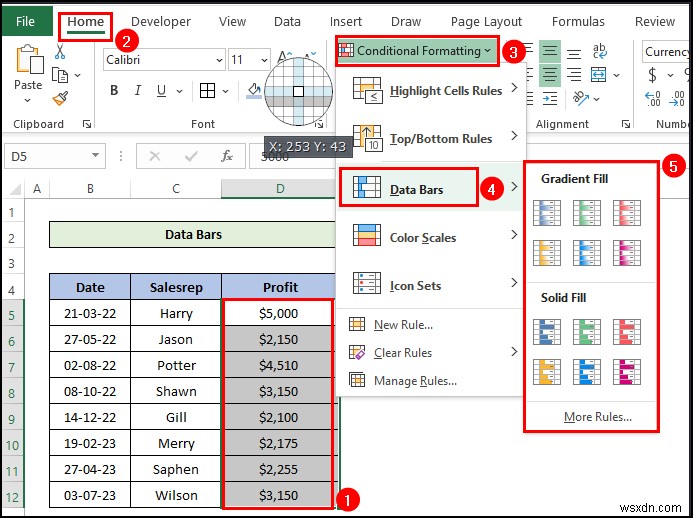Open Icon Sets submenu
Image resolution: width=693 pixels, height=518 pixels.
click(x=431, y=286)
